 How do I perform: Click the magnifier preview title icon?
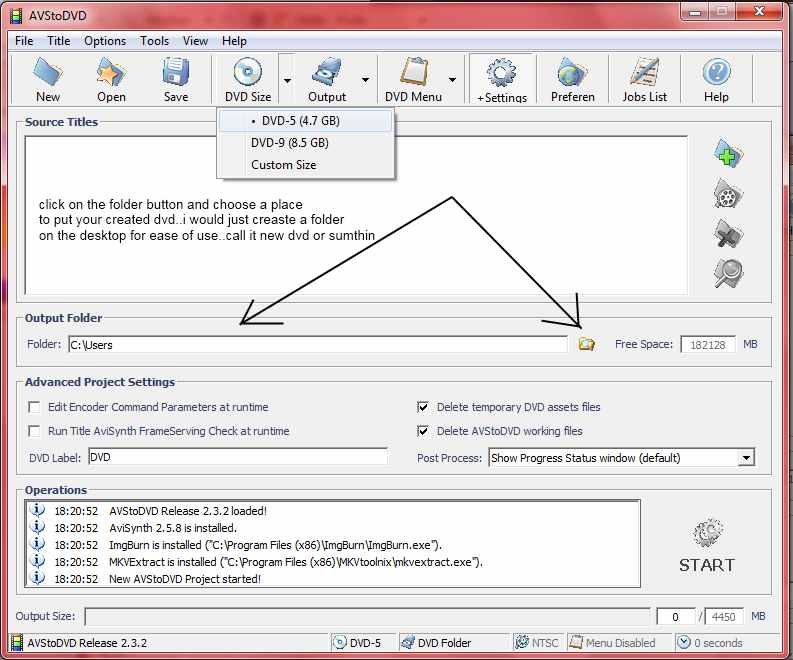[x=728, y=273]
